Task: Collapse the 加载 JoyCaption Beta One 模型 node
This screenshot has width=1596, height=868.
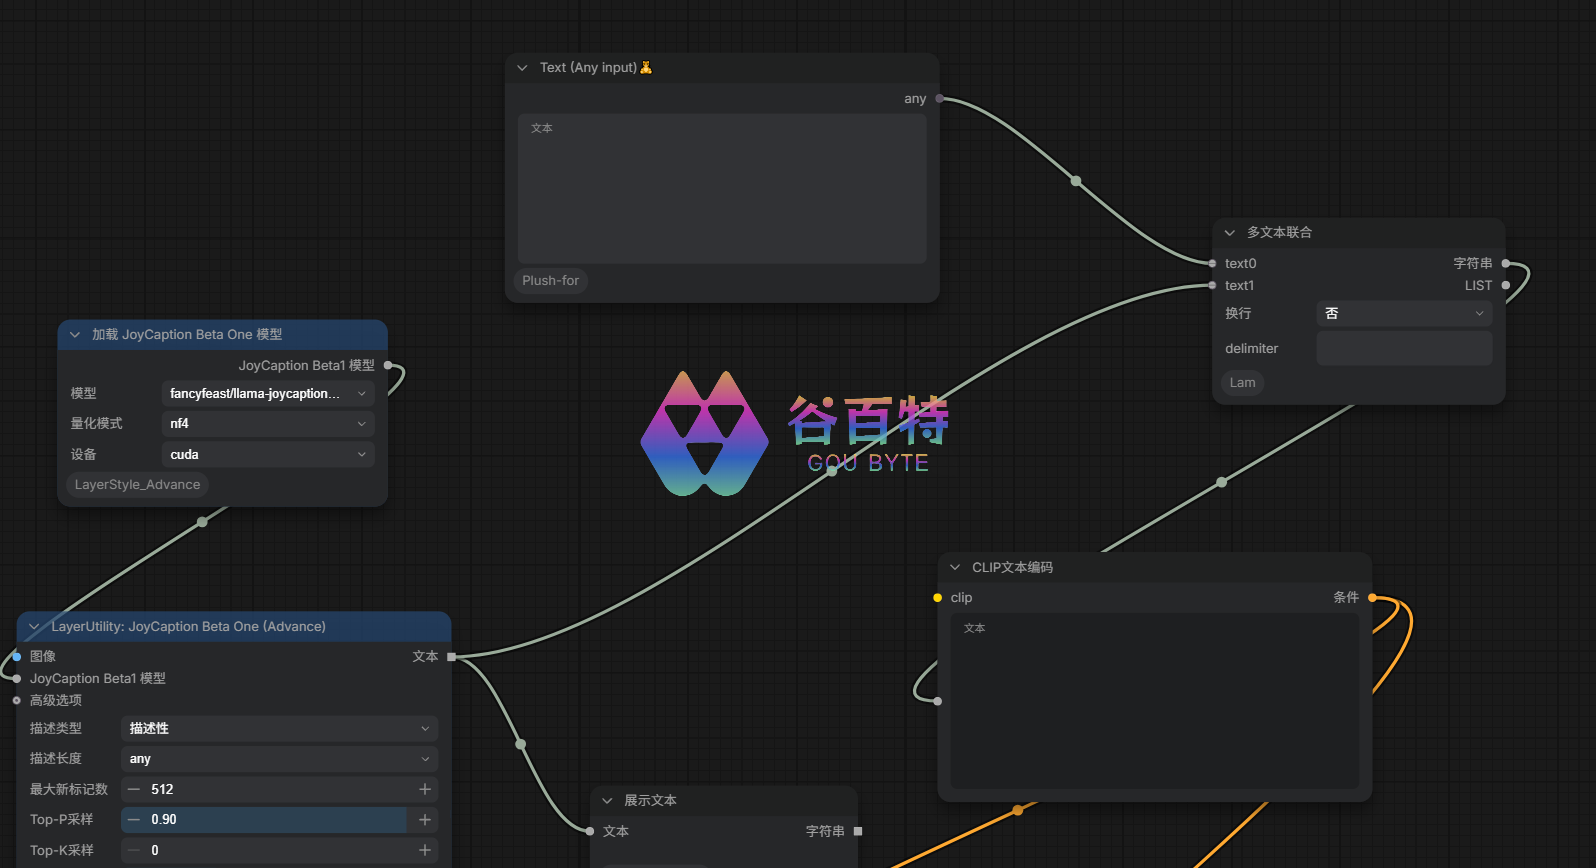Action: 75,335
